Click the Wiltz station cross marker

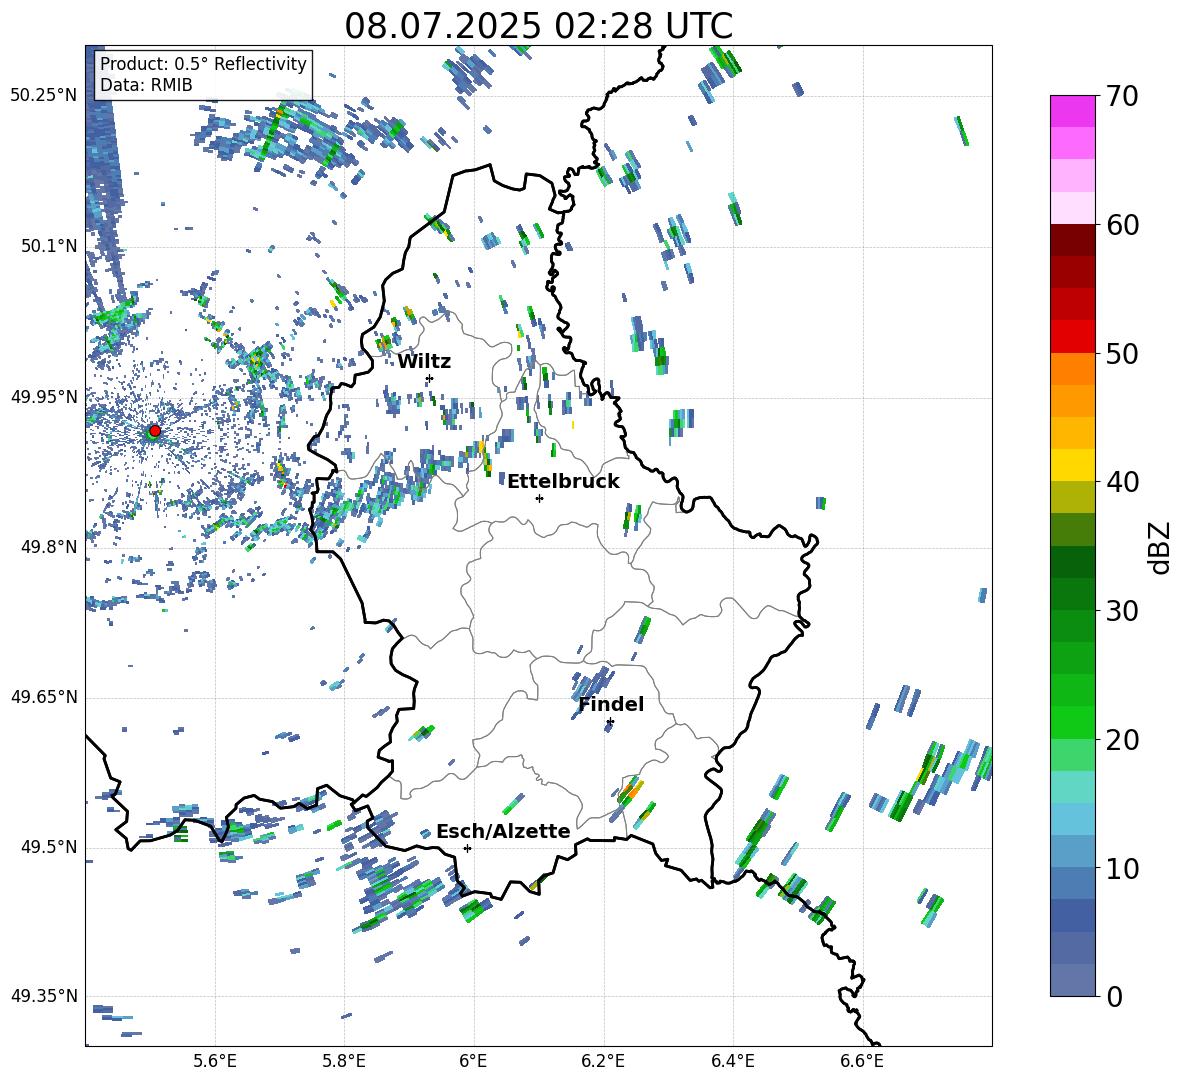pyautogui.click(x=430, y=378)
